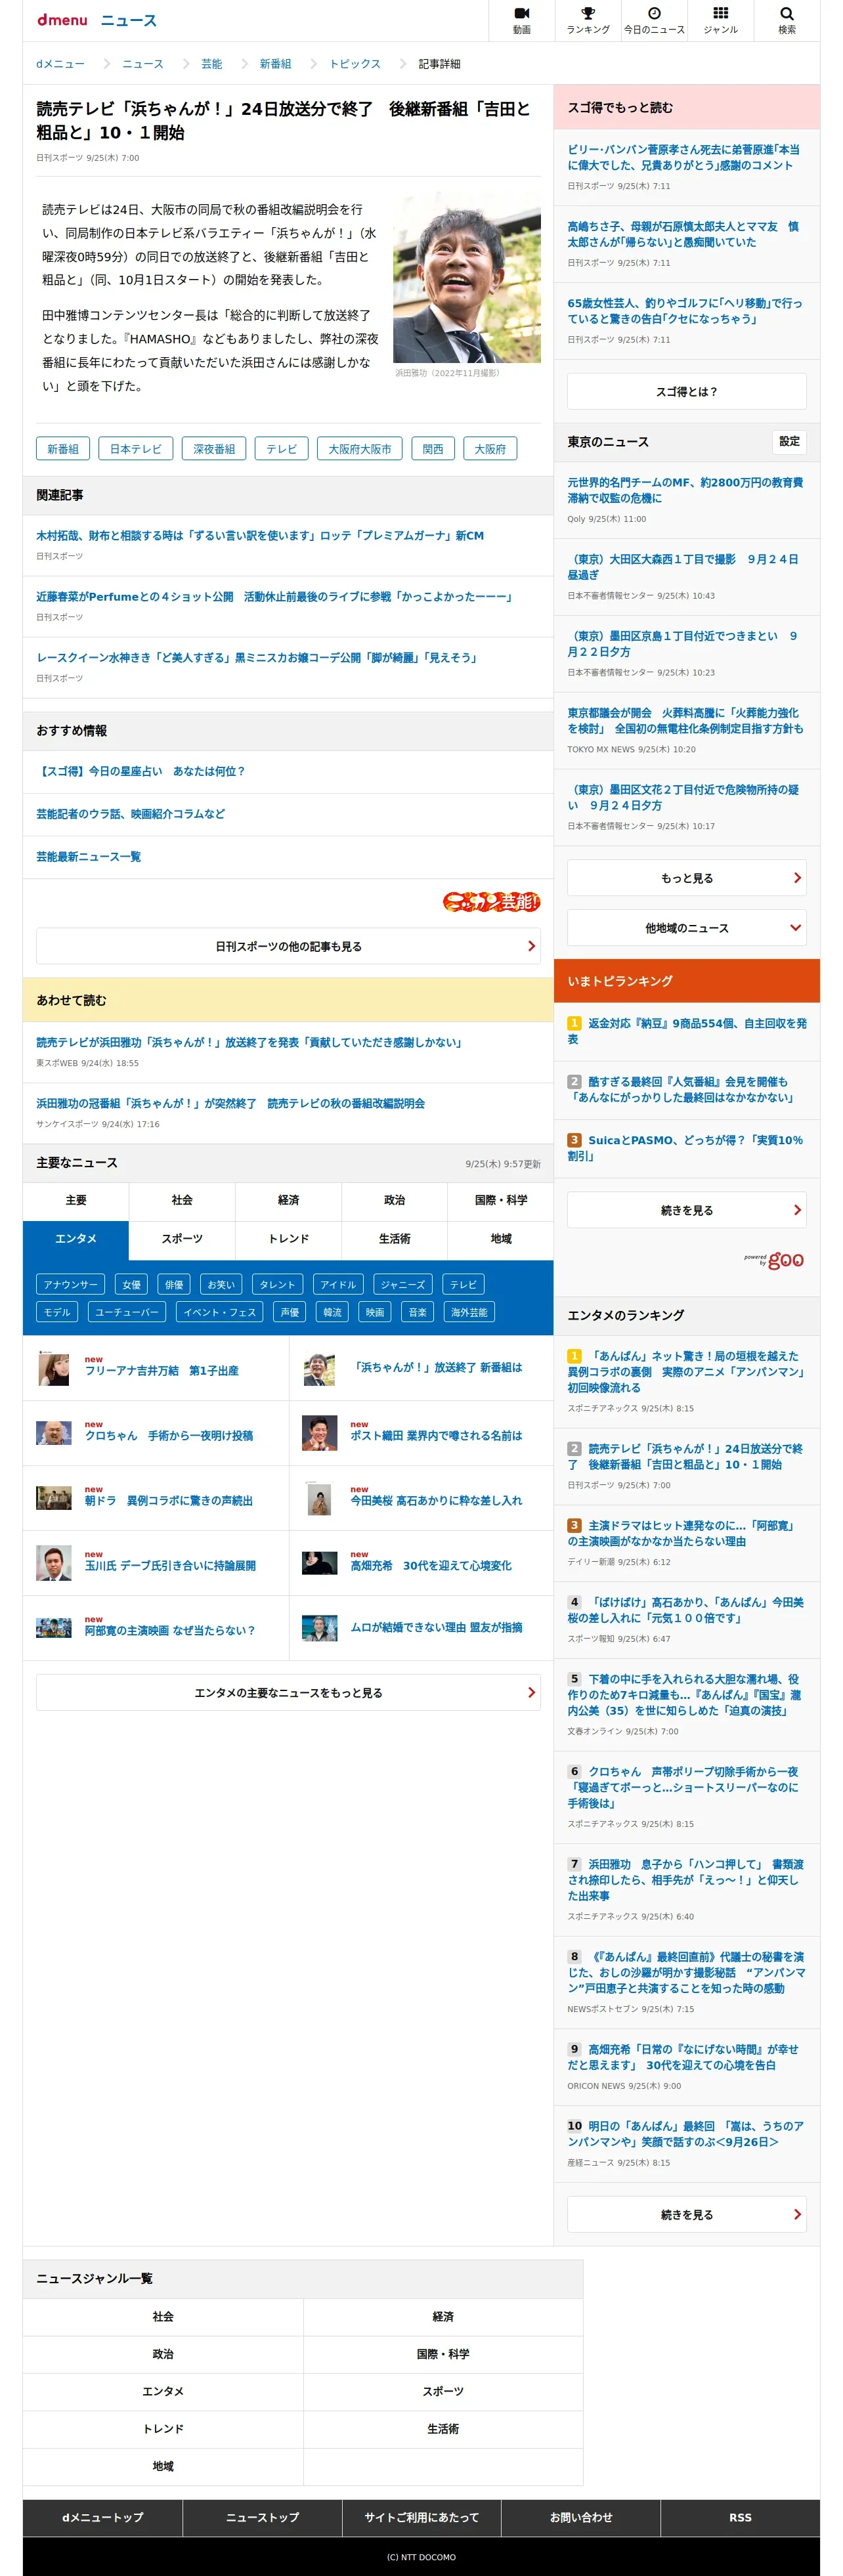Switch to the 主要 news tab
The width and height of the screenshot is (843, 2576).
point(76,1200)
